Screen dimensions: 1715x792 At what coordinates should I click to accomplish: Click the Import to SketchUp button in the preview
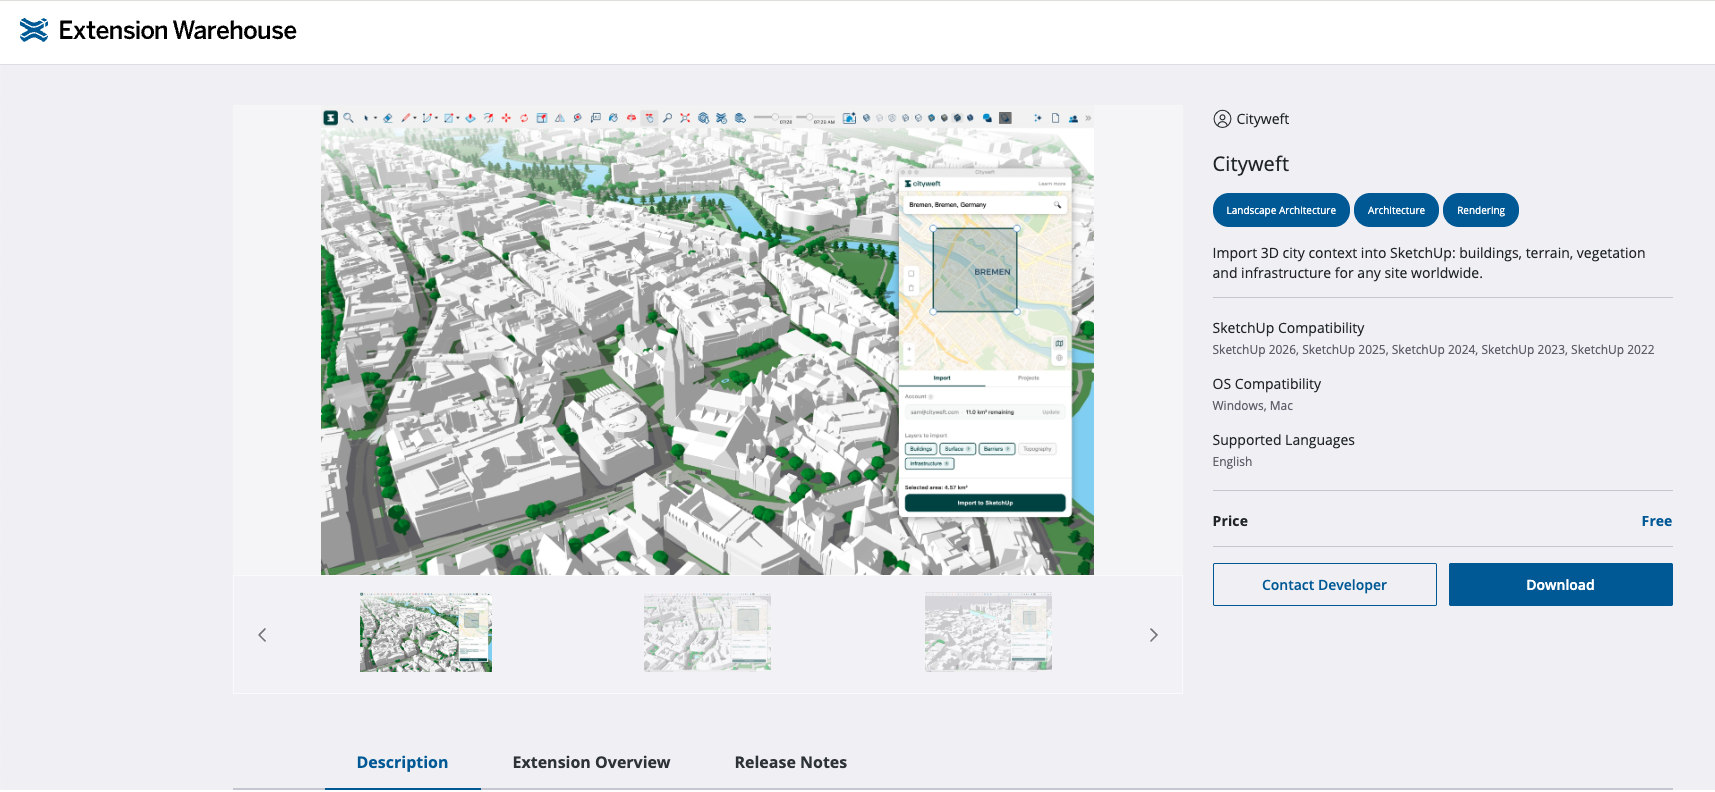pyautogui.click(x=985, y=503)
